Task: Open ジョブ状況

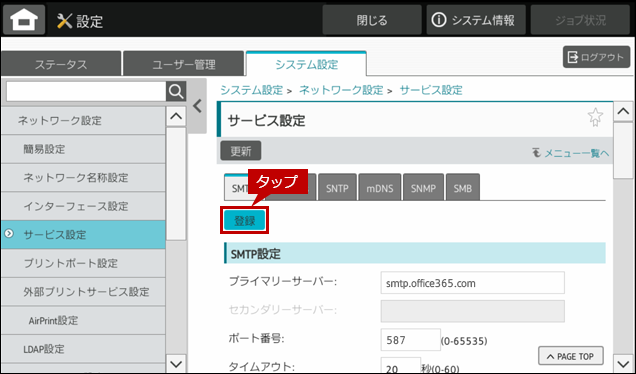Action: (x=580, y=20)
